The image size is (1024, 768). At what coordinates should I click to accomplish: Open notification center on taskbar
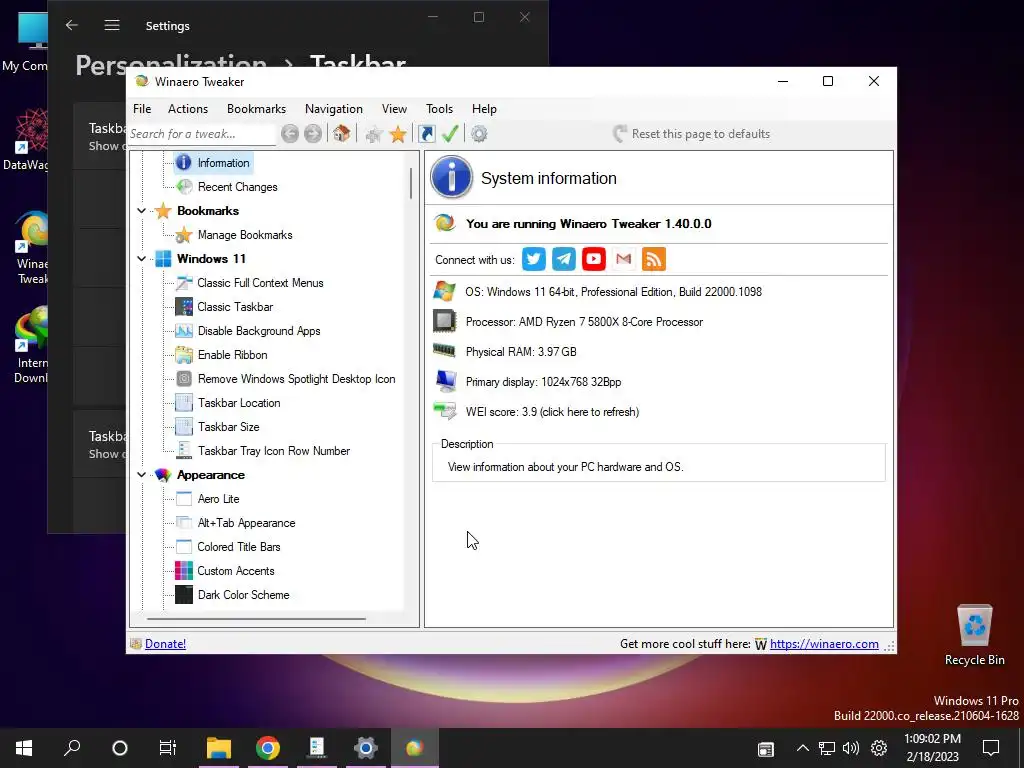(x=991, y=748)
